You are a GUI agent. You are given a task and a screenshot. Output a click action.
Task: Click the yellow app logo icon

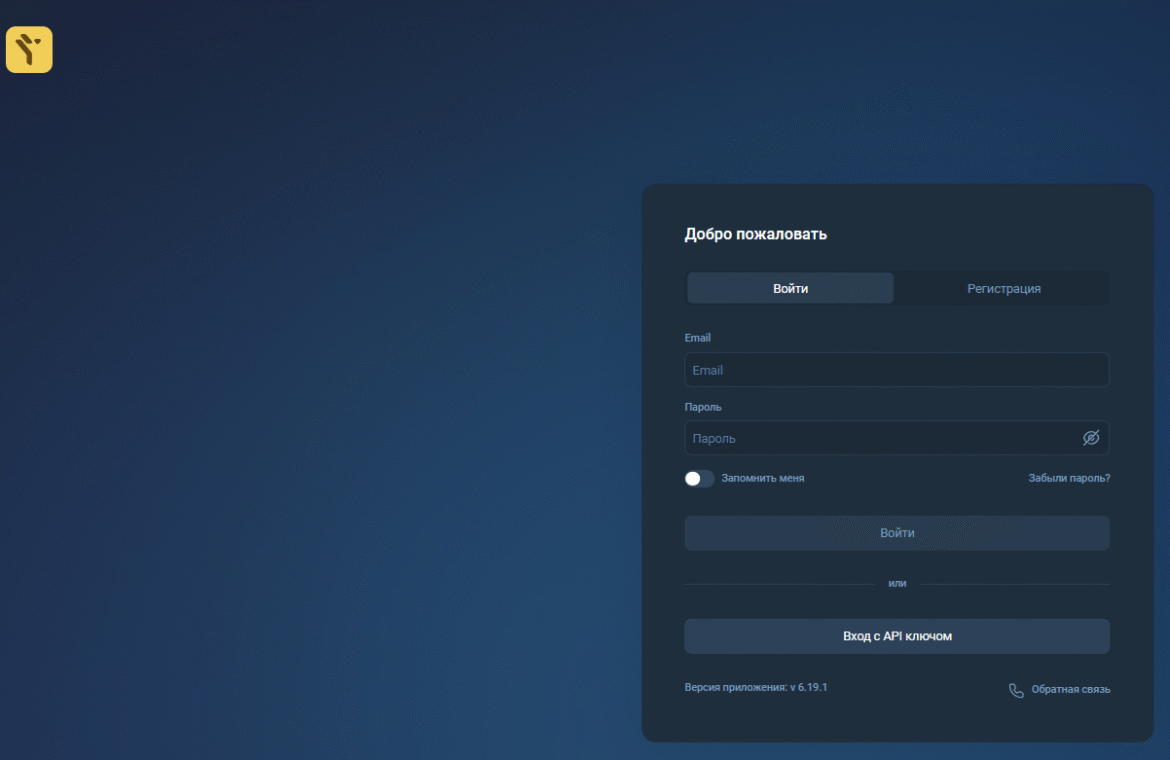point(29,50)
